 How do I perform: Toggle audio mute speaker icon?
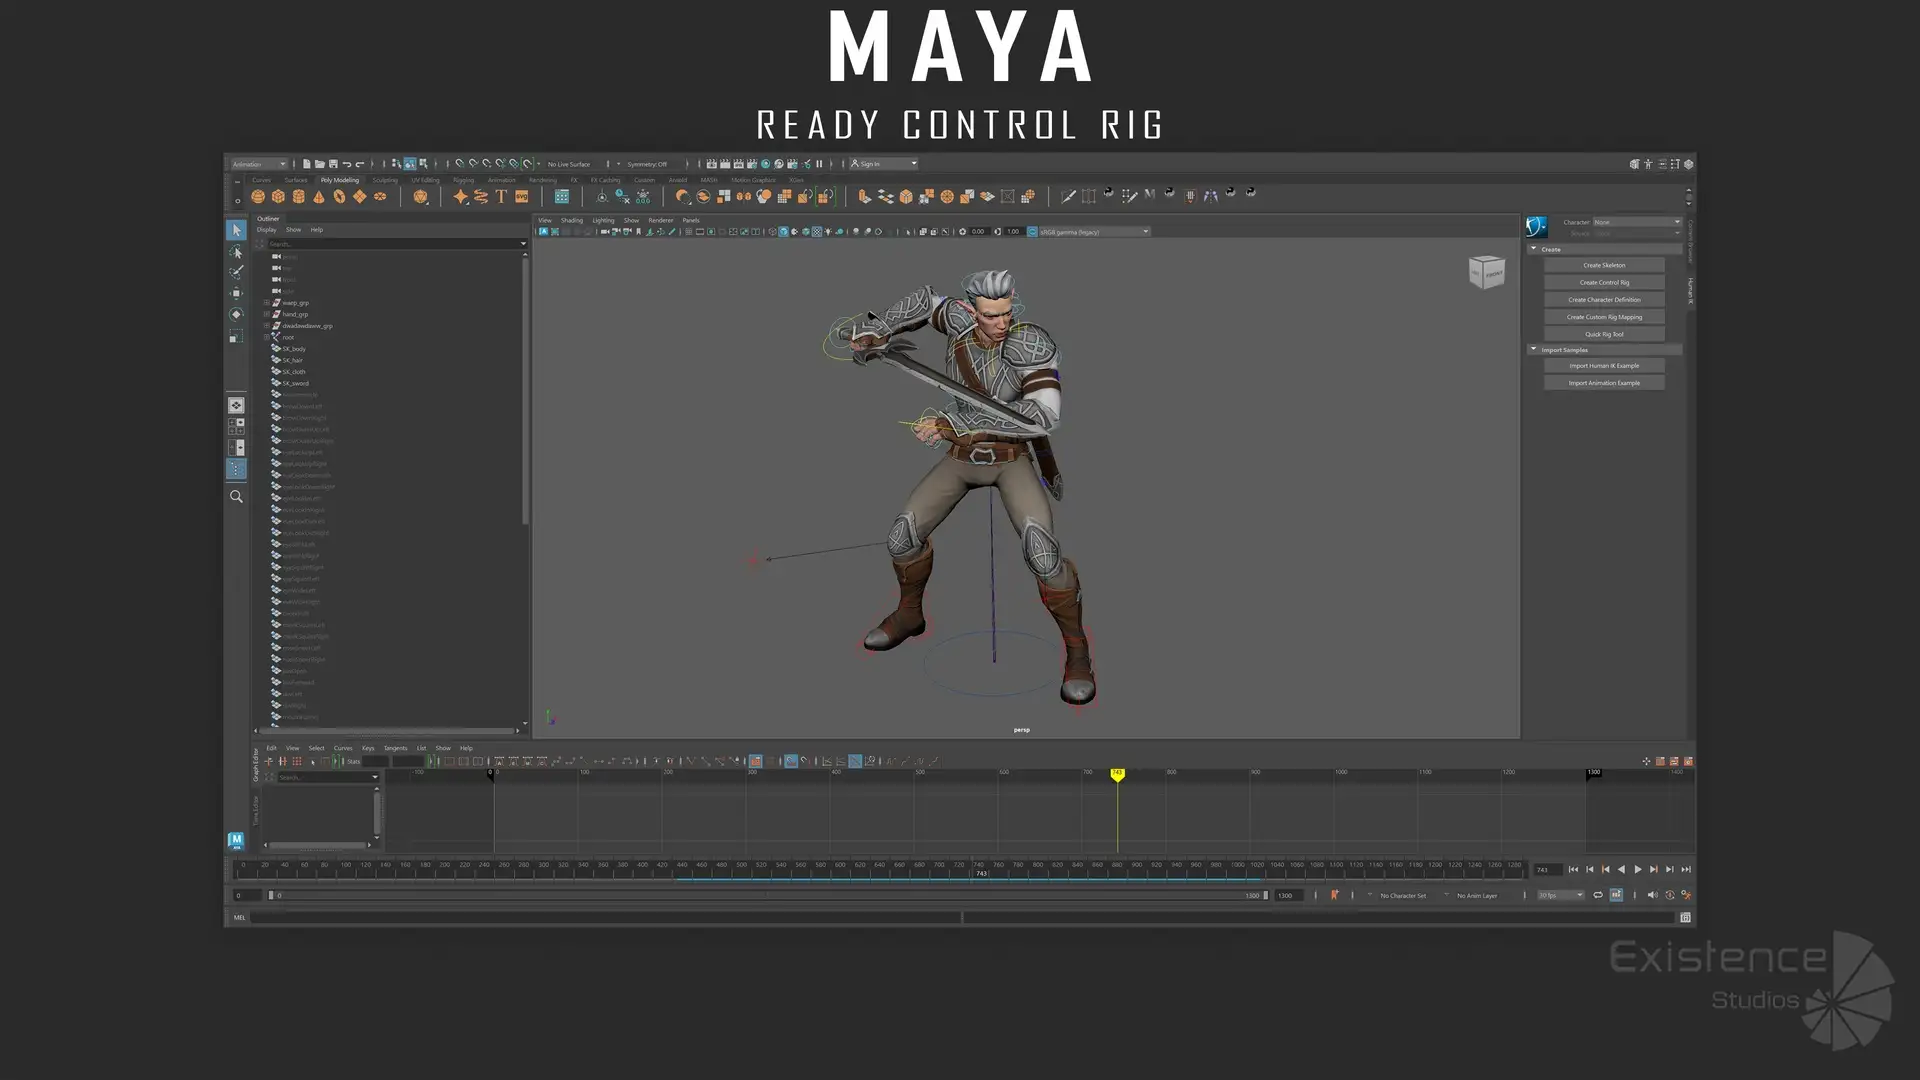[1652, 895]
